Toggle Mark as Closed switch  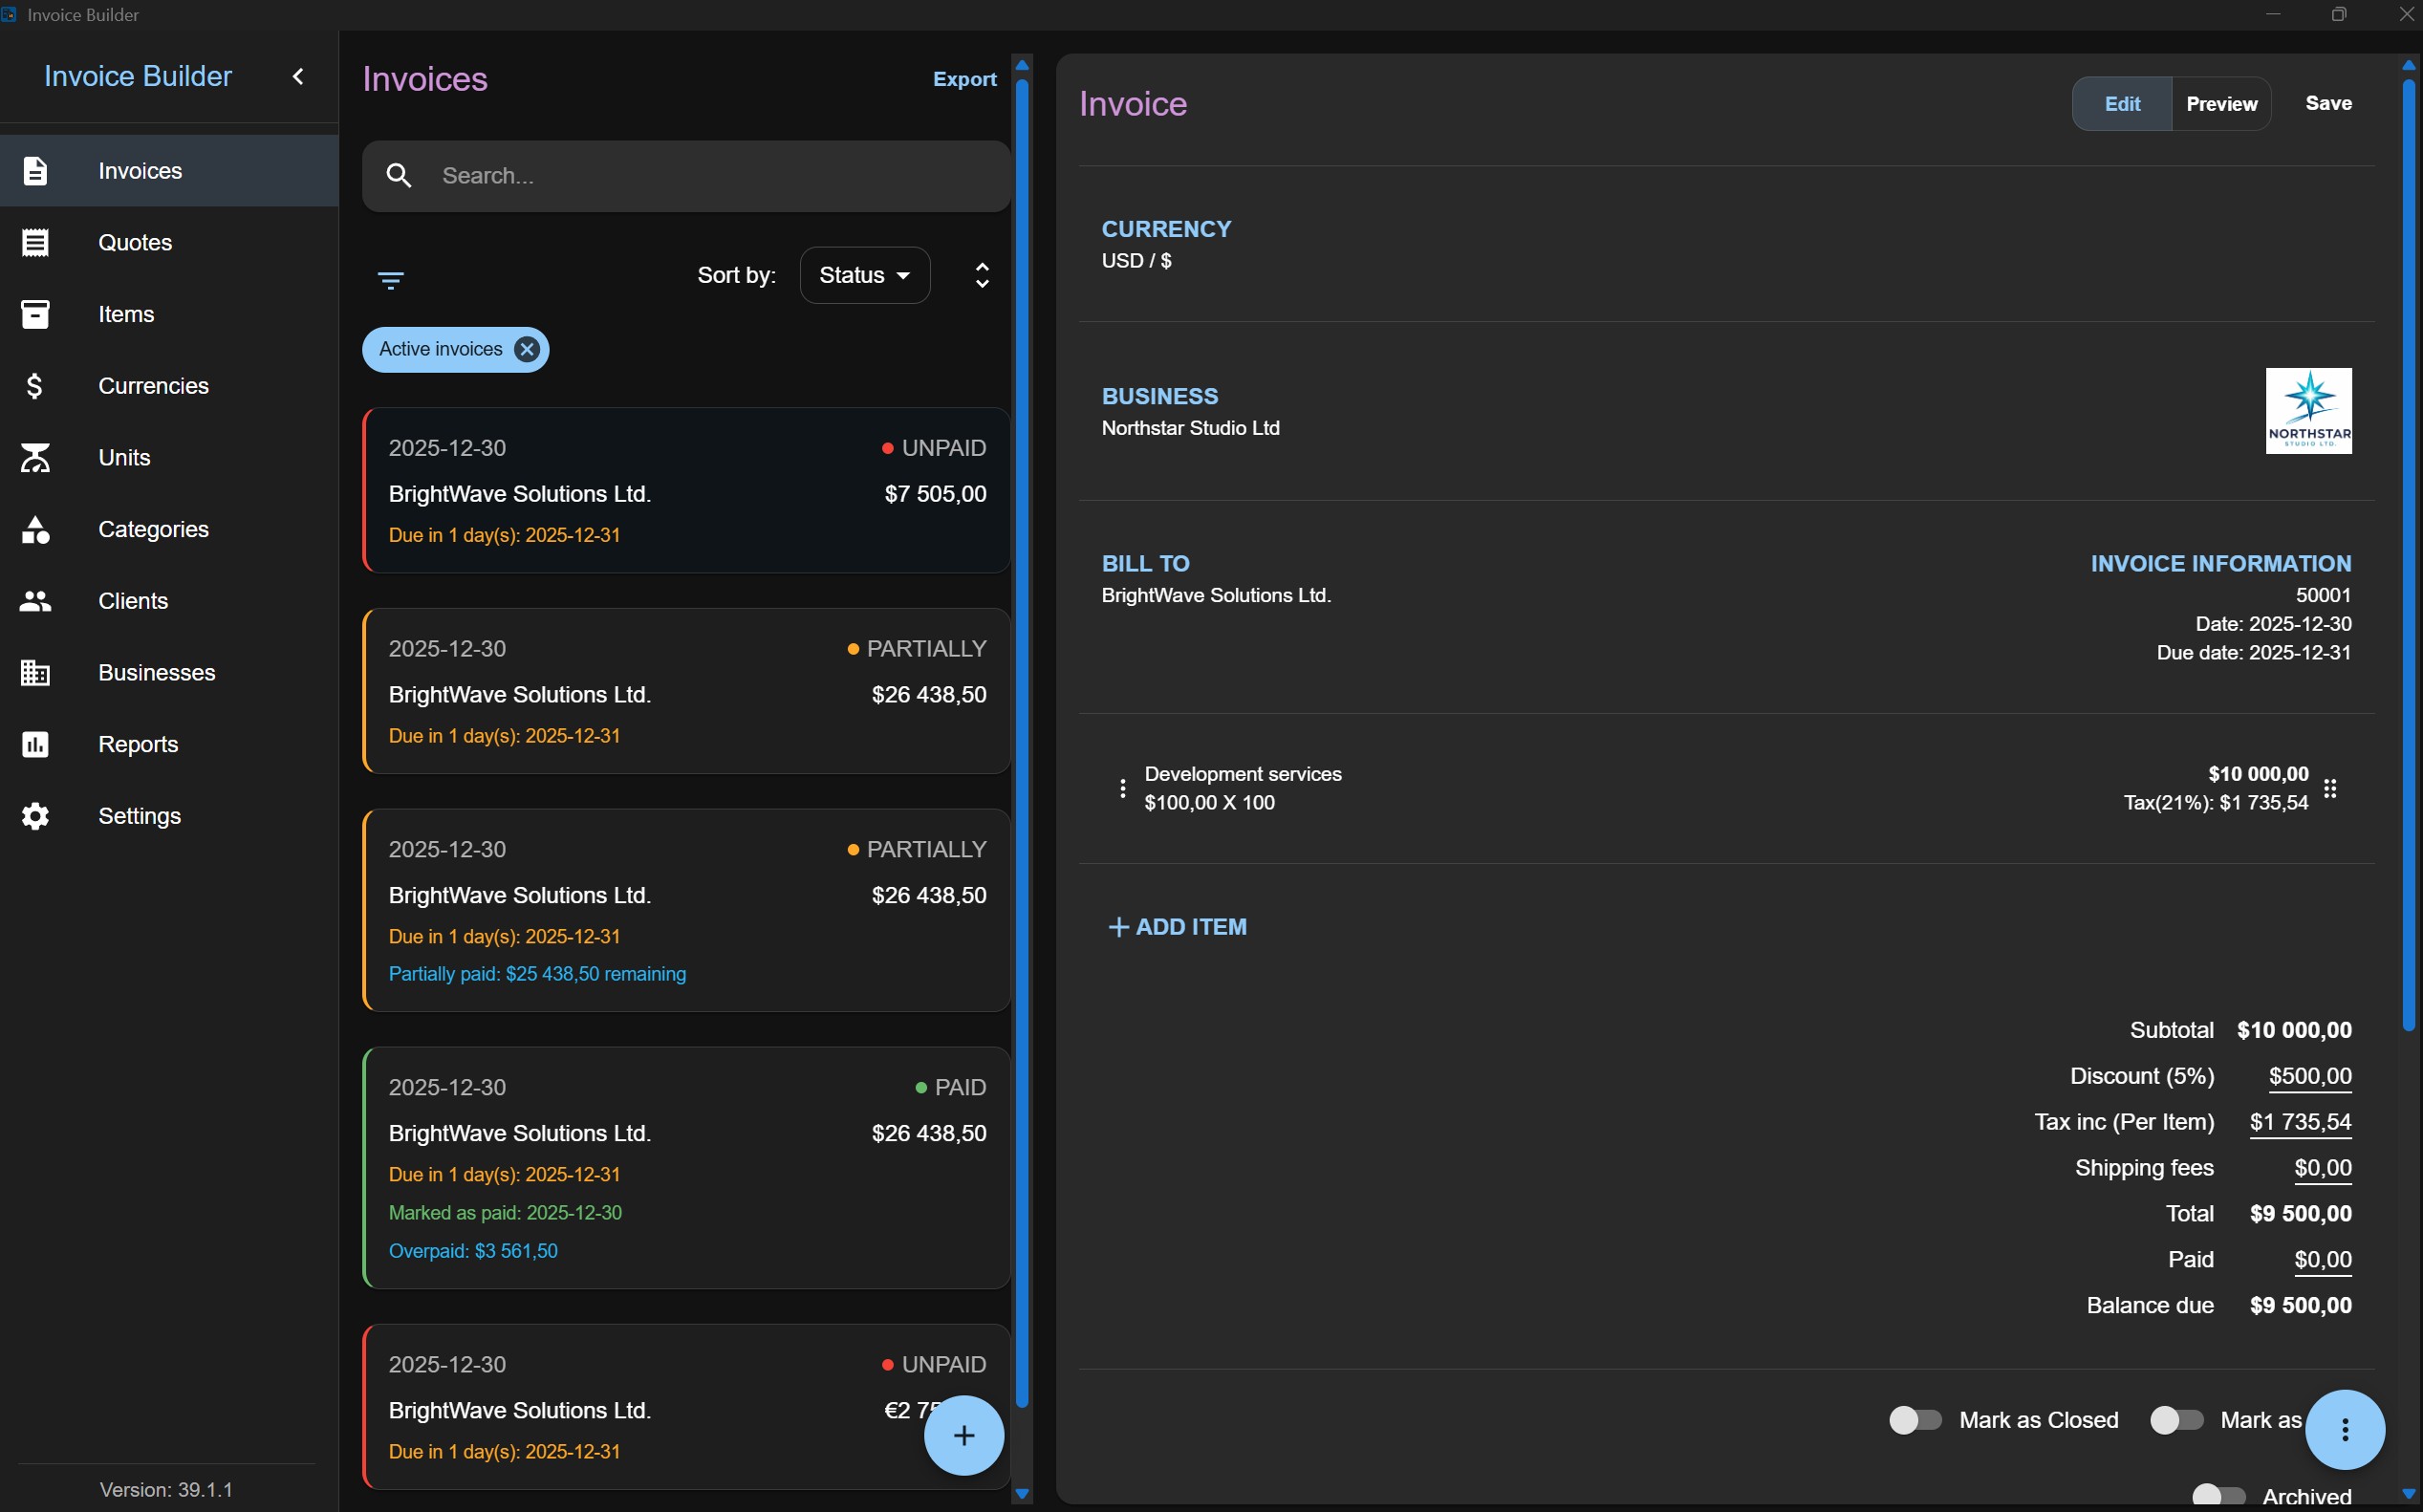click(1915, 1420)
